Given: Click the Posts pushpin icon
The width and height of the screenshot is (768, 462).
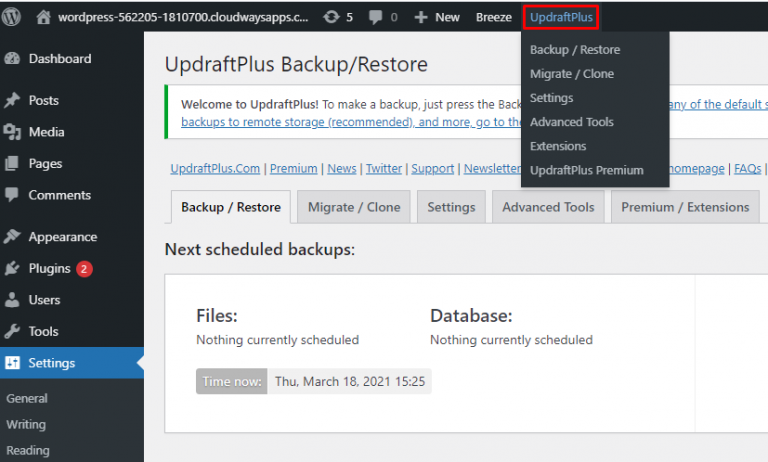Looking at the screenshot, I should click(x=12, y=100).
